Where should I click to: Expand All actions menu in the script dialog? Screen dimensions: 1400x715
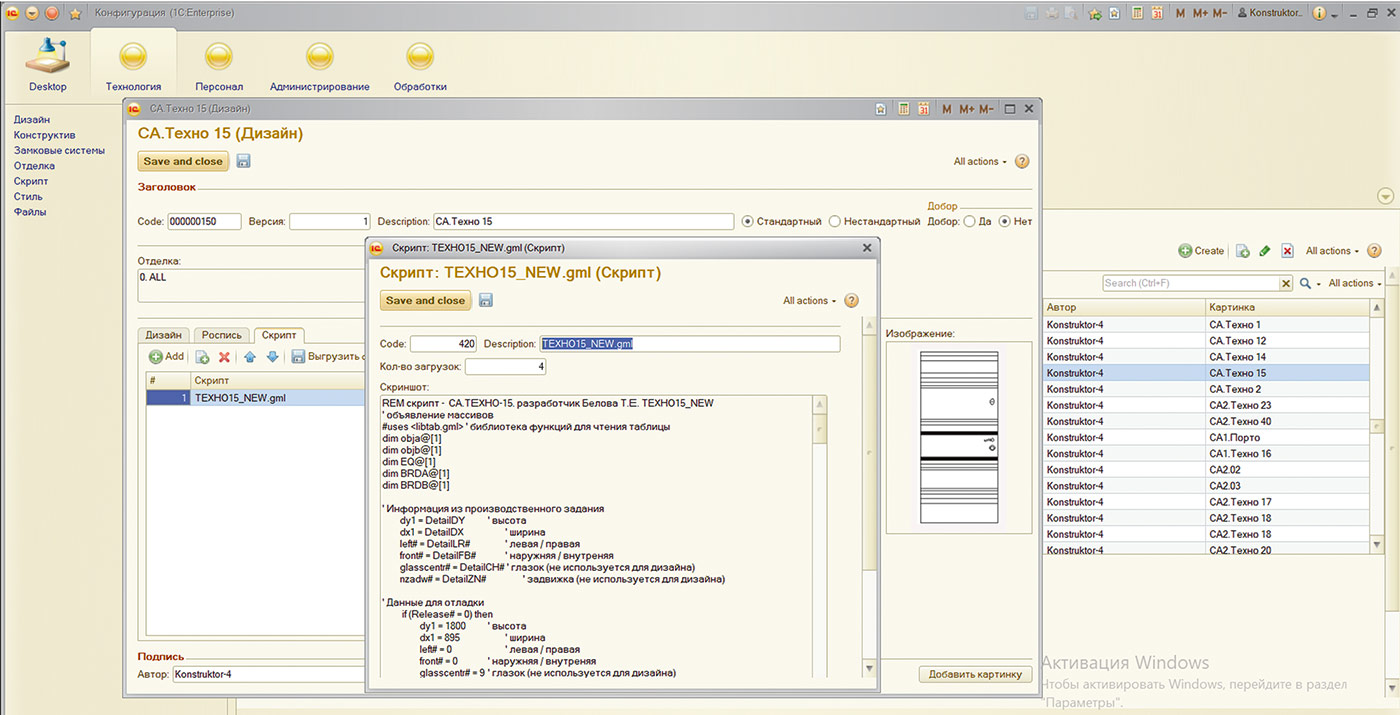click(x=809, y=301)
